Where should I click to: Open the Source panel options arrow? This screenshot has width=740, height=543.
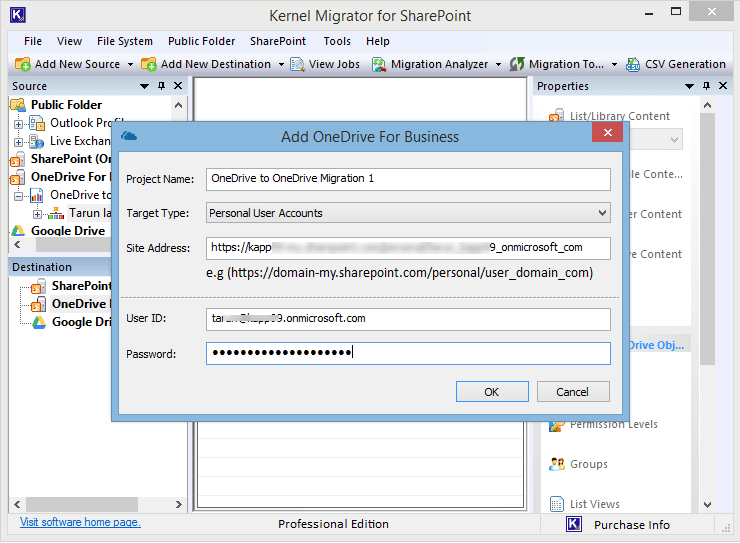point(144,86)
